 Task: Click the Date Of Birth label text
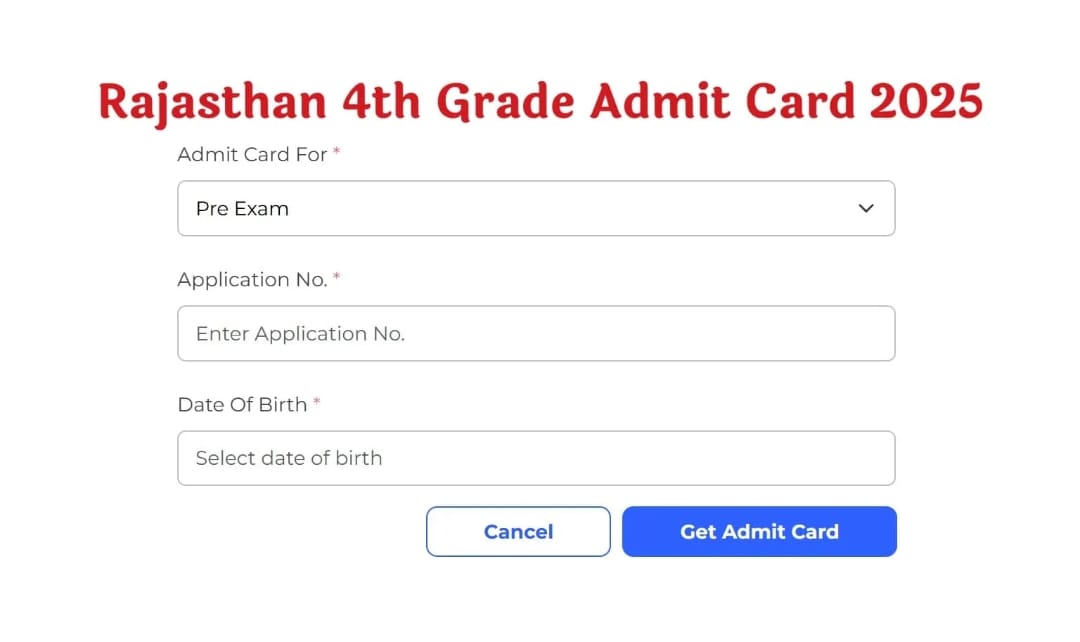[242, 404]
